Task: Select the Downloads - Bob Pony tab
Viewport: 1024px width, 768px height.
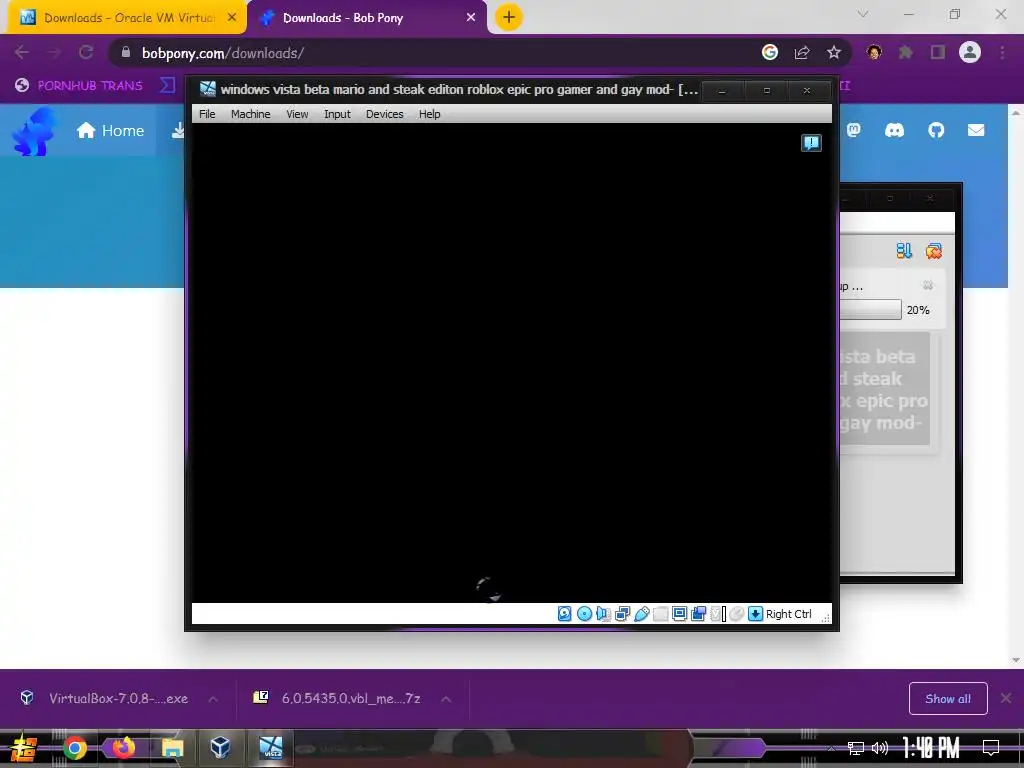Action: tap(366, 18)
